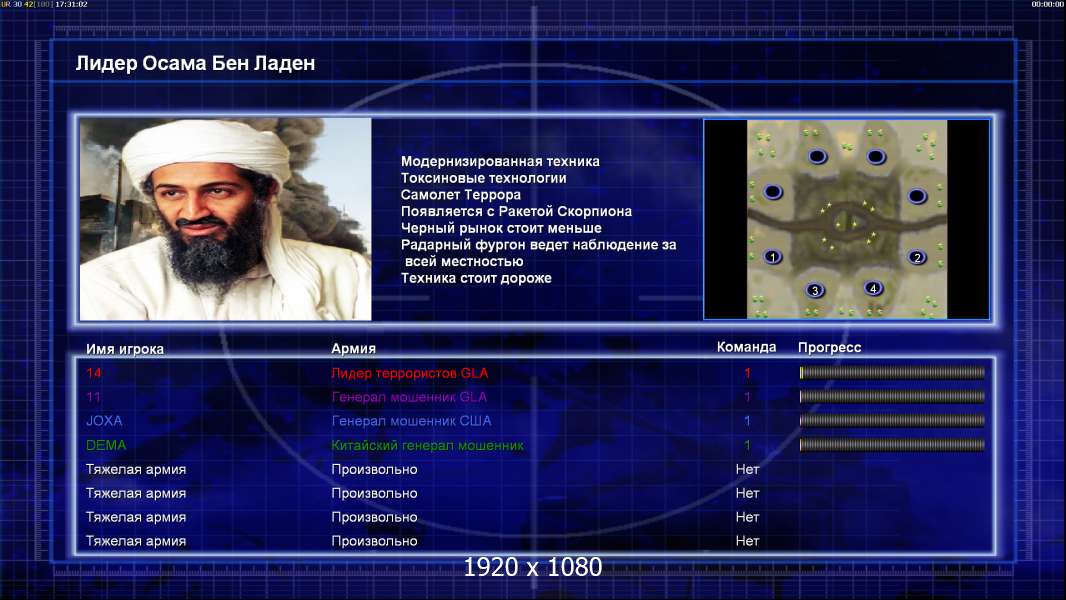Click the 'Армия' column header
1066x600 pixels.
(x=353, y=348)
